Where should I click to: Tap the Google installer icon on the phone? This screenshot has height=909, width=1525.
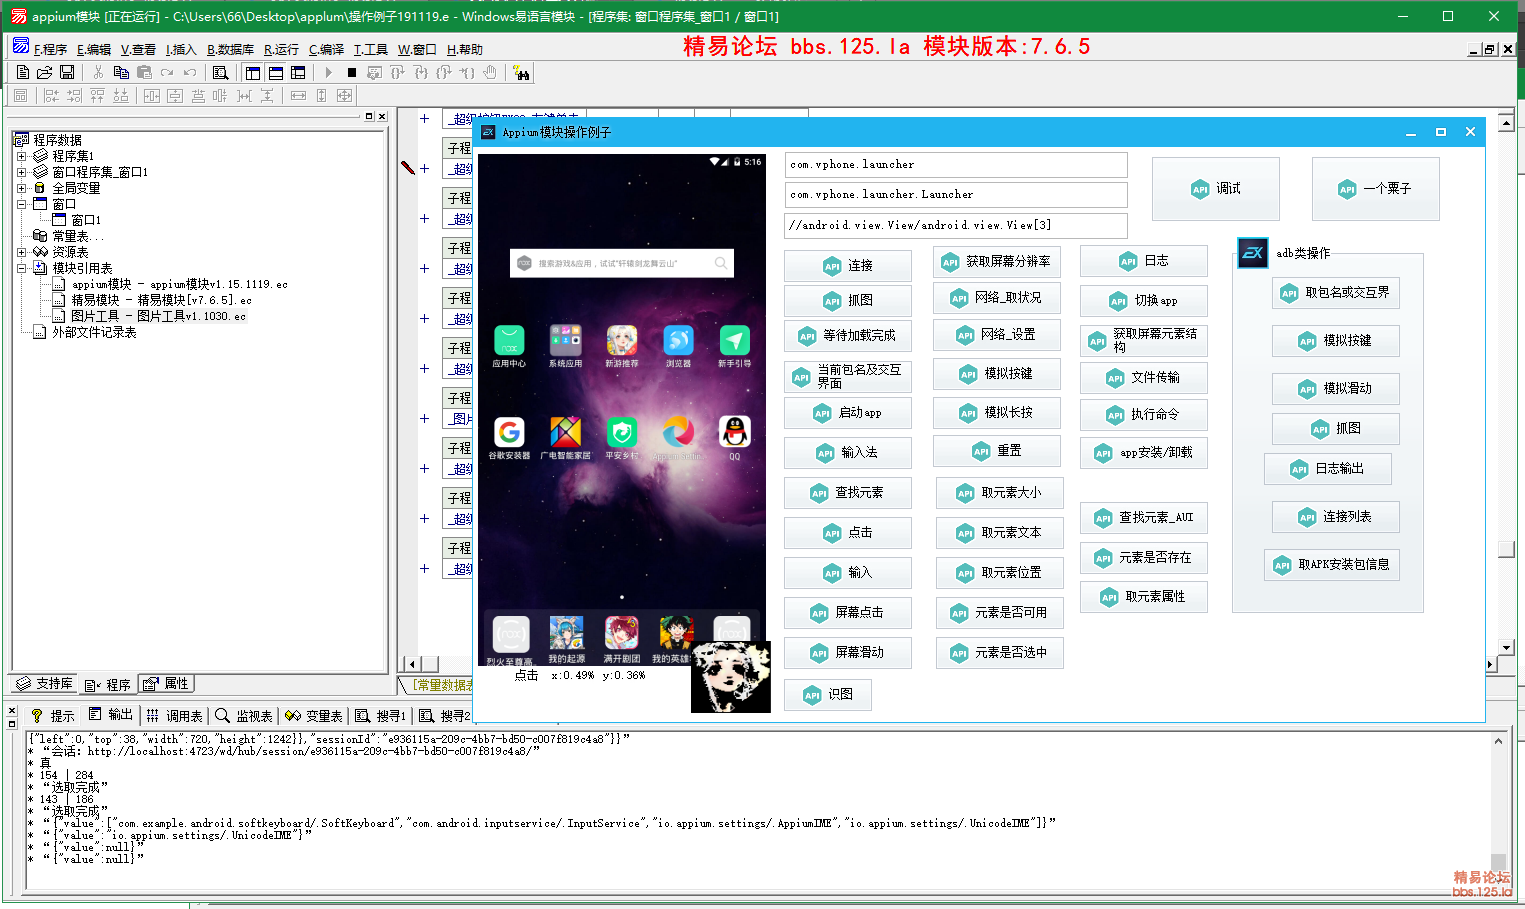509,432
